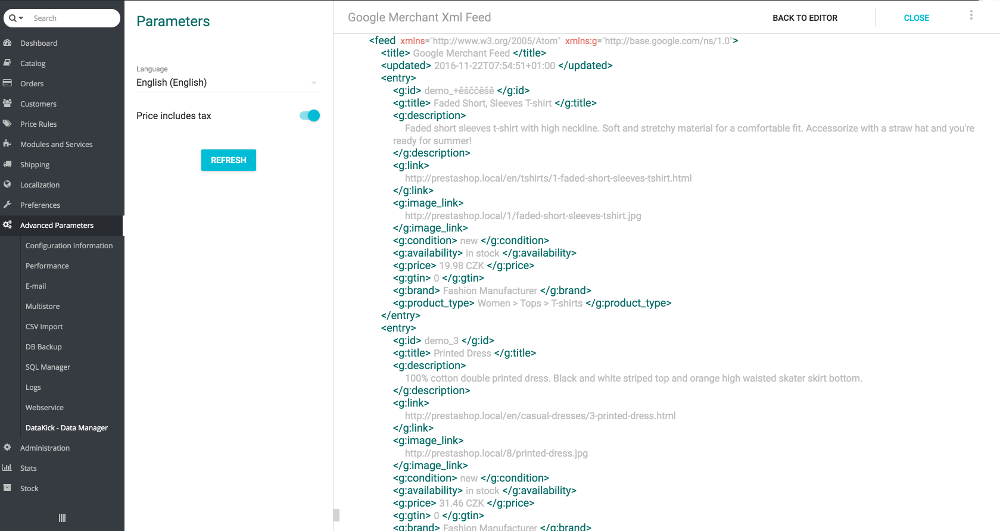
Task: Open the Customers menu item
Action: coord(38,104)
